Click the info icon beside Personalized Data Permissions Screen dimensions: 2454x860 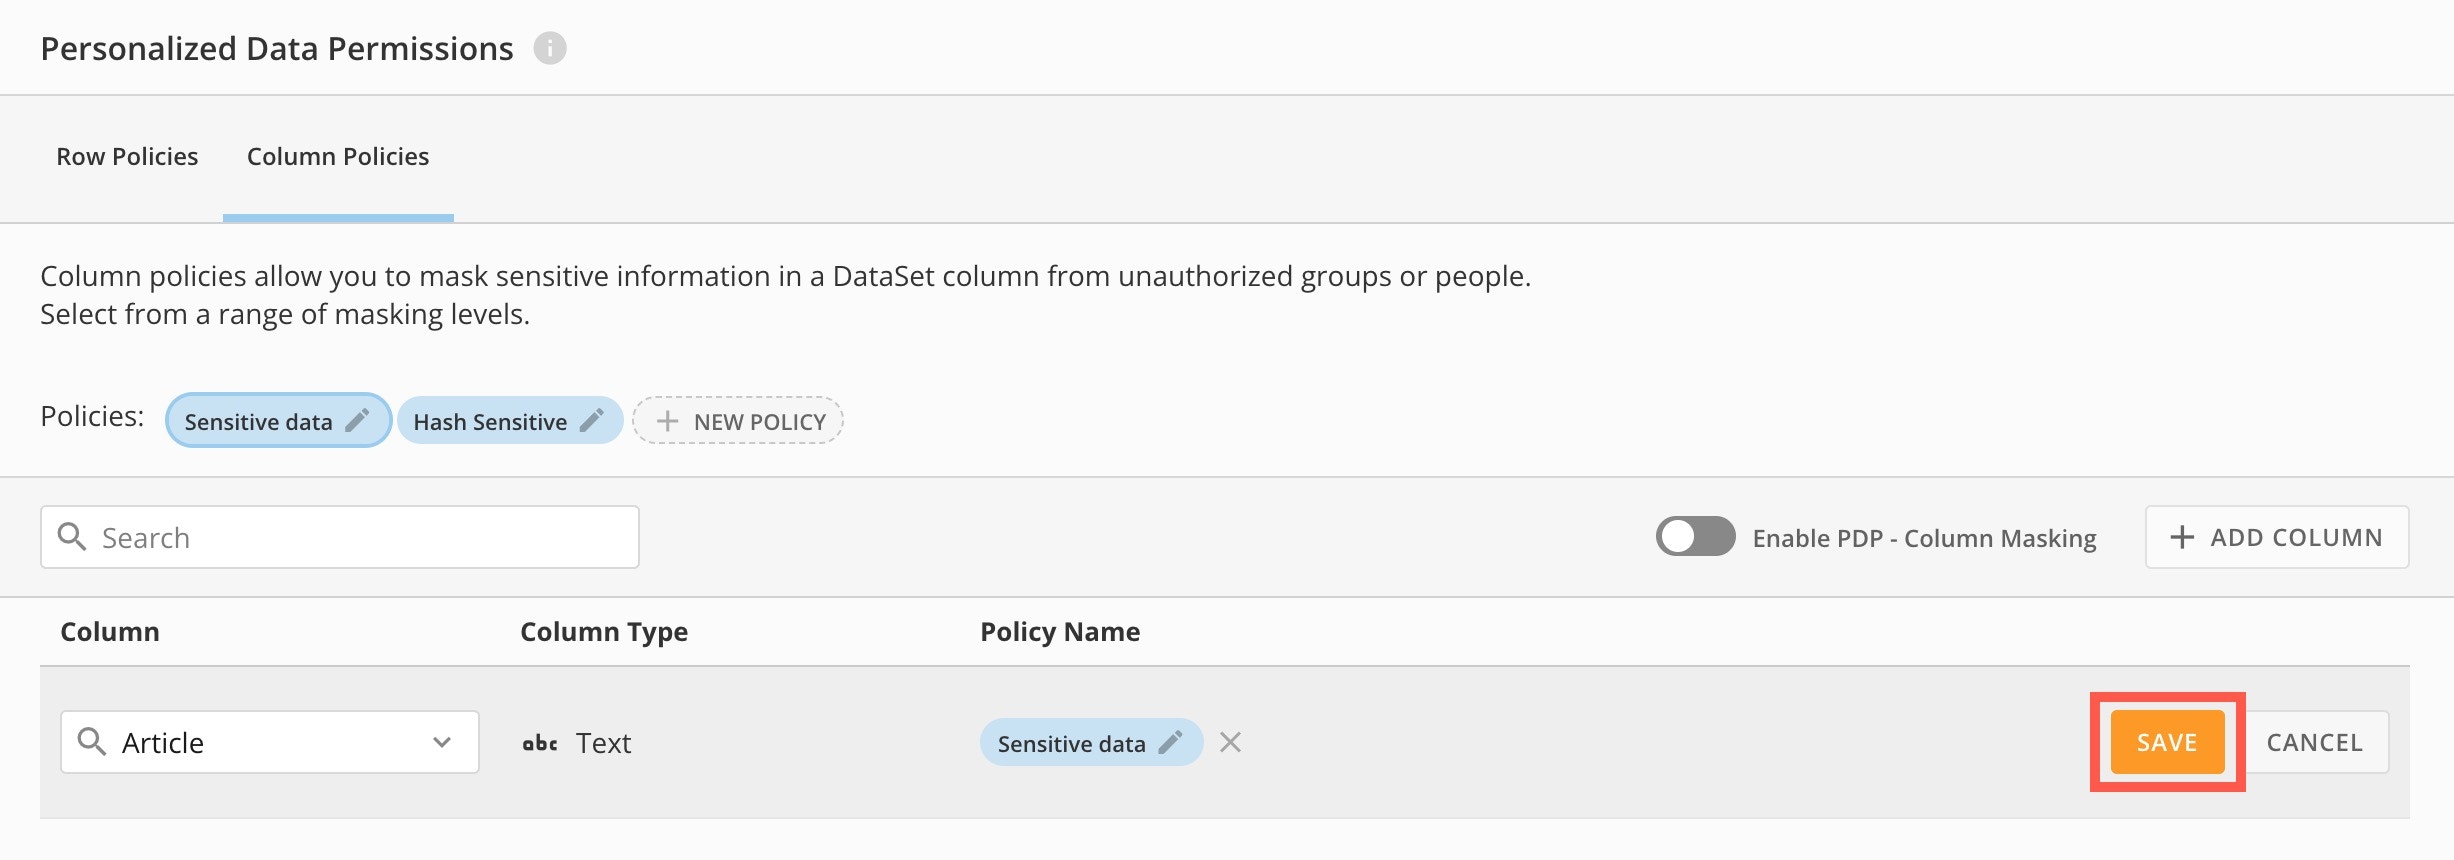(x=549, y=48)
